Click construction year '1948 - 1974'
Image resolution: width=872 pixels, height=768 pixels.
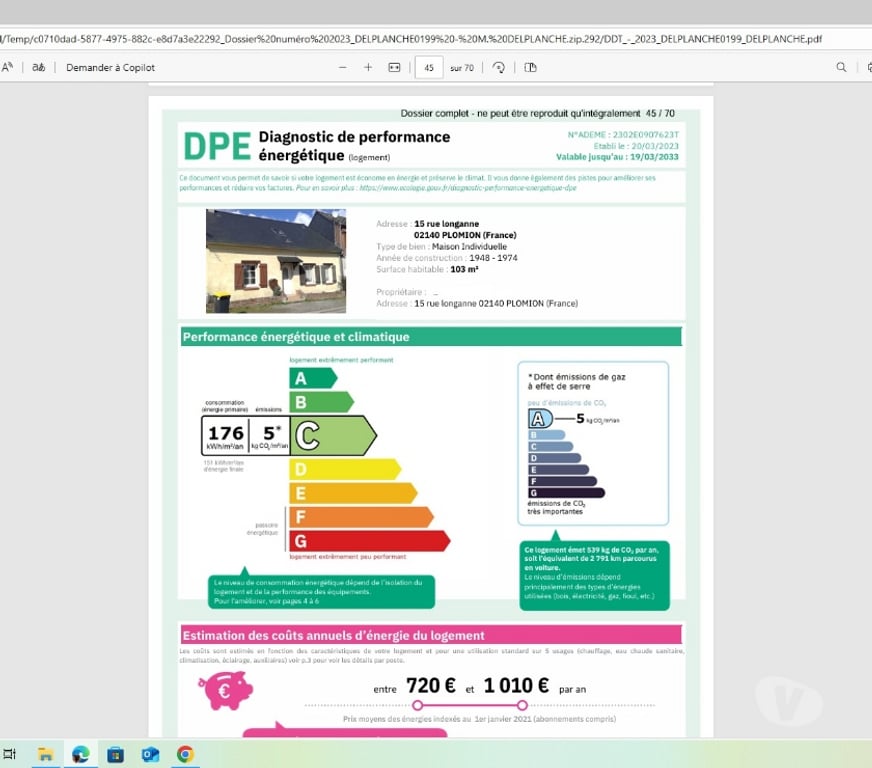(x=493, y=258)
